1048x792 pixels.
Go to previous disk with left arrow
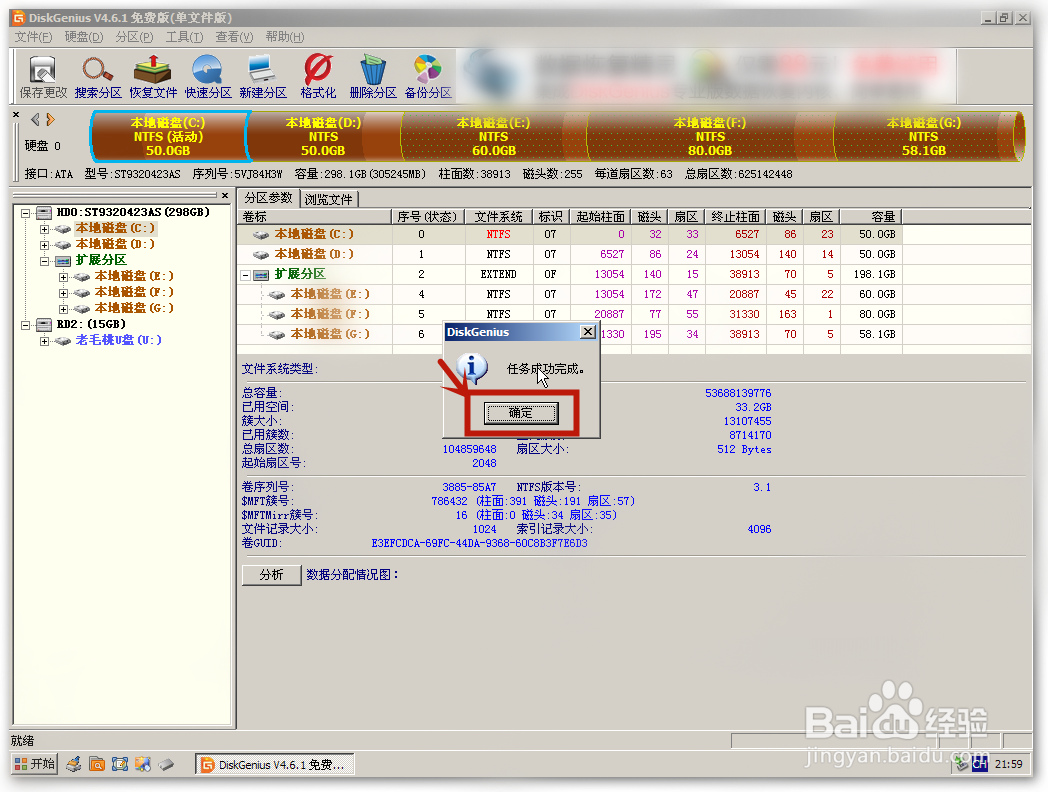(x=35, y=120)
